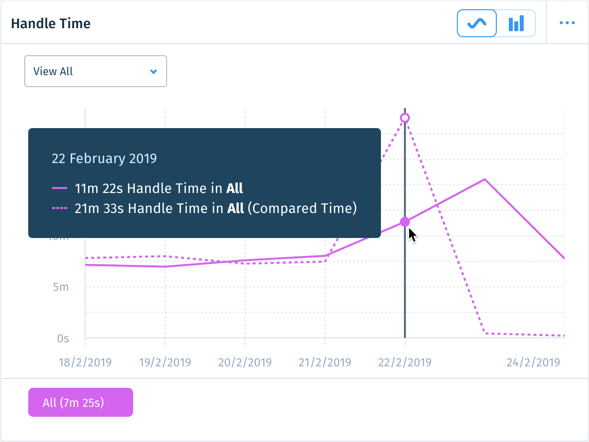Click the 5m y-axis label
The width and height of the screenshot is (589, 442).
pyautogui.click(x=61, y=287)
